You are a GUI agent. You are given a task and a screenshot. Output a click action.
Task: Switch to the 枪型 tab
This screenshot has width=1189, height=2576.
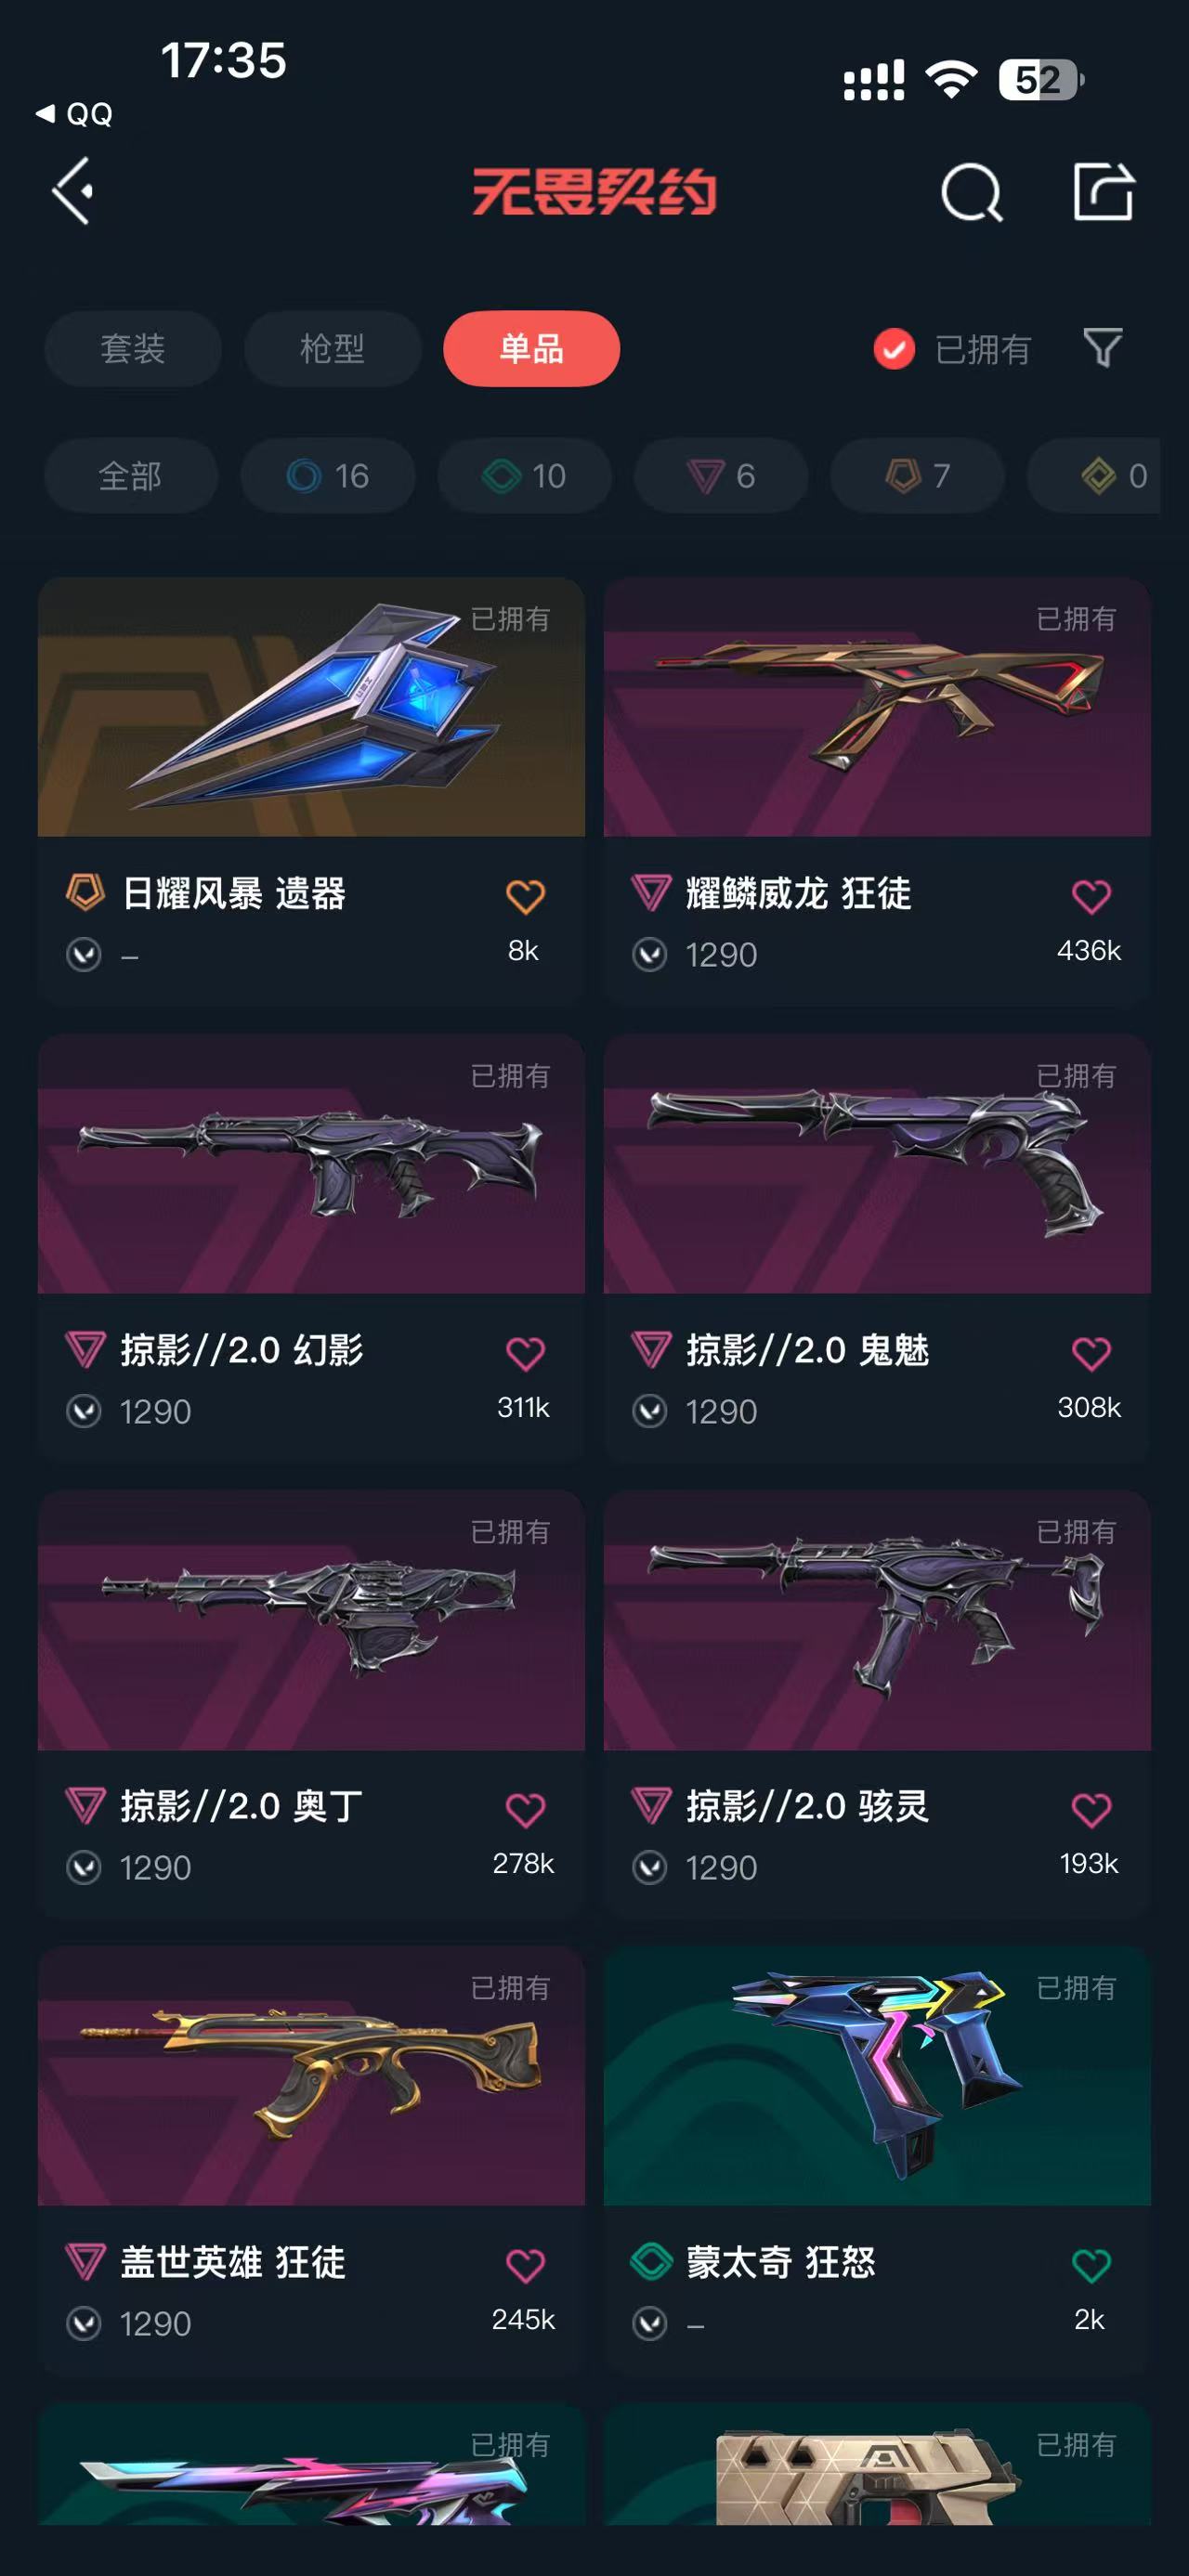point(333,349)
